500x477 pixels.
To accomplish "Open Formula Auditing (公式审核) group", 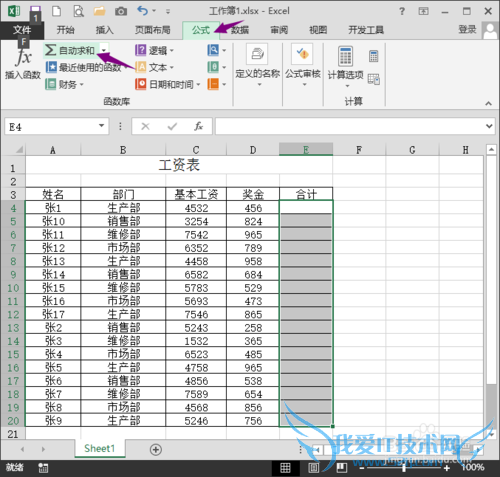I will (x=303, y=65).
